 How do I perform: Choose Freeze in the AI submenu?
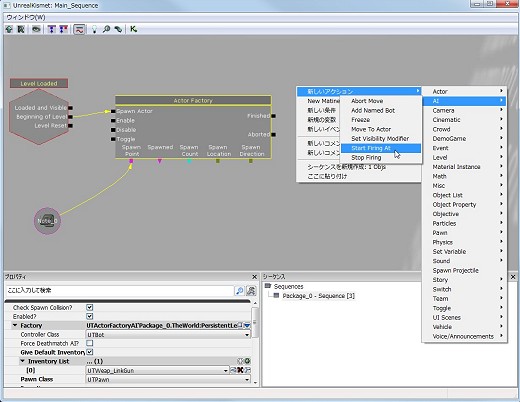pyautogui.click(x=381, y=120)
